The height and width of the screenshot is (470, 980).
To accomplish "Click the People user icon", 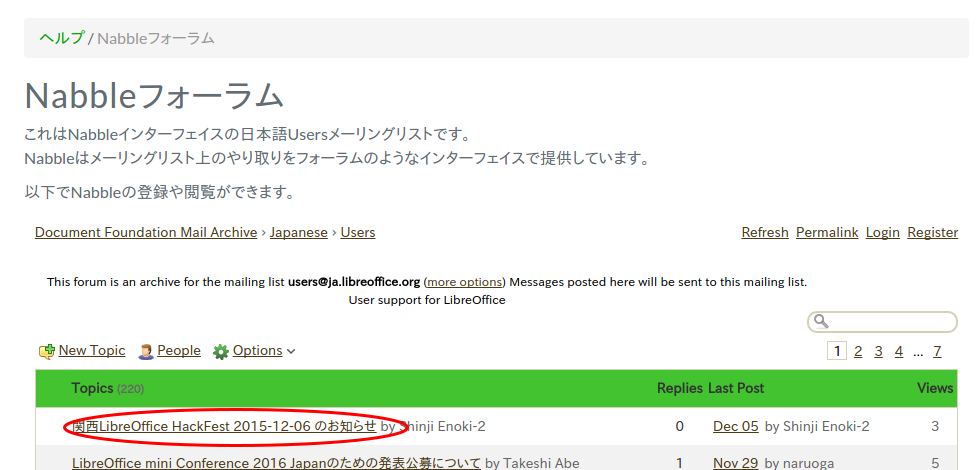I will pyautogui.click(x=146, y=352).
